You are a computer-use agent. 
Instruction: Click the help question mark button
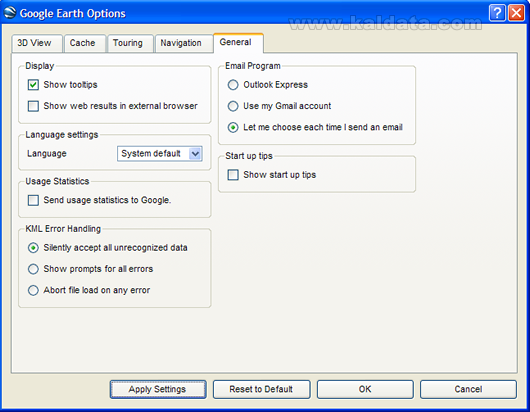click(x=497, y=13)
